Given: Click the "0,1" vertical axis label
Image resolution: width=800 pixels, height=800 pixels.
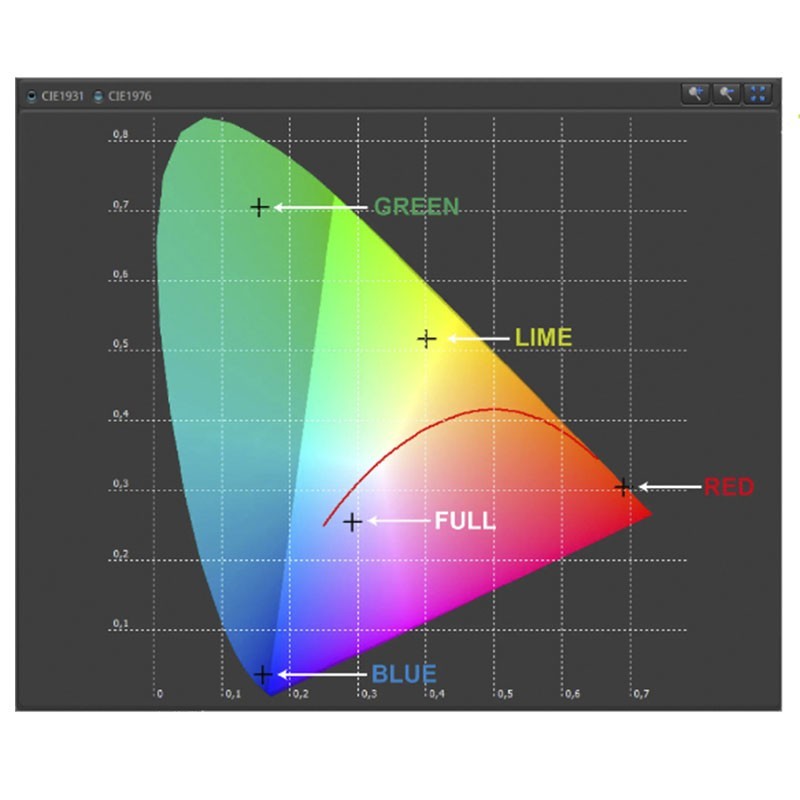Looking at the screenshot, I should coord(120,623).
